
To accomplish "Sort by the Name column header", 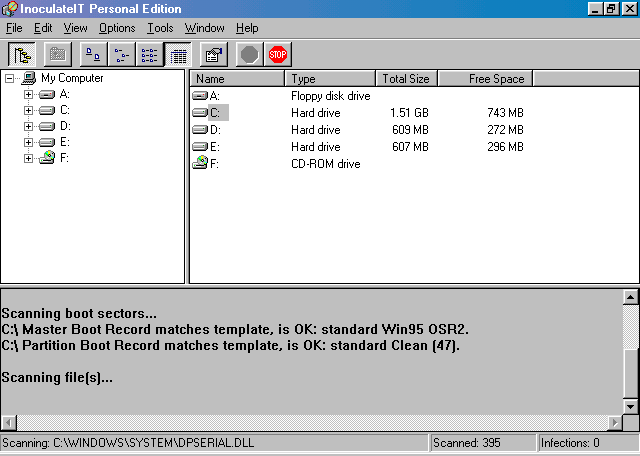I will coord(237,79).
